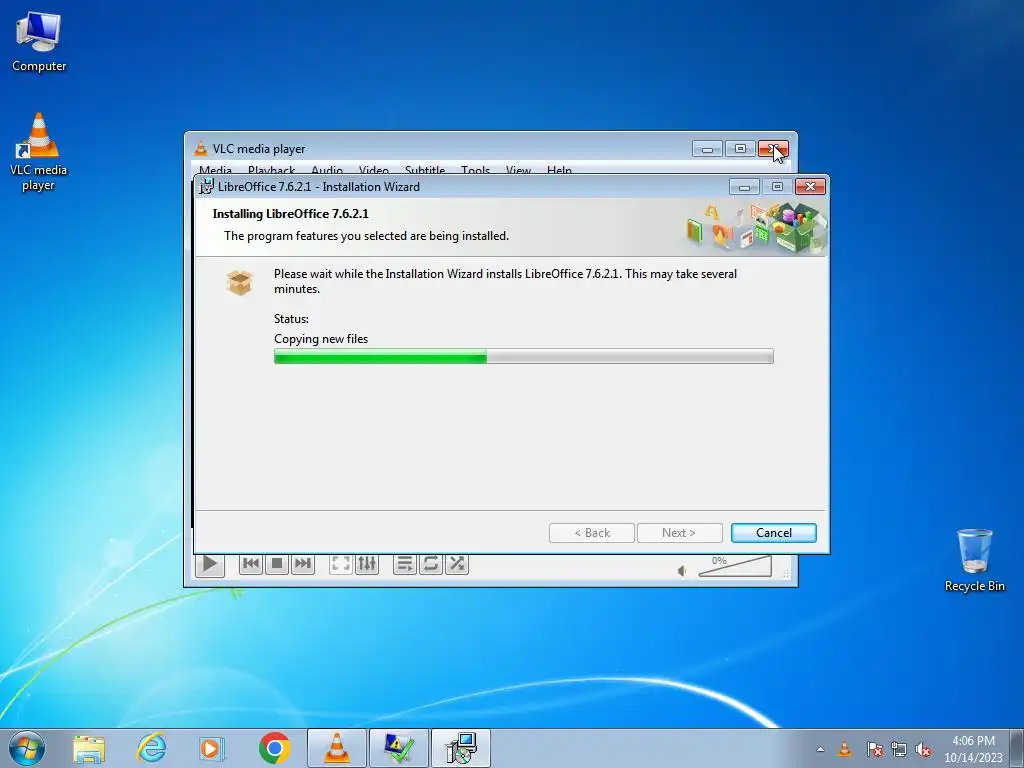Adjust the VLC volume slider

click(735, 566)
